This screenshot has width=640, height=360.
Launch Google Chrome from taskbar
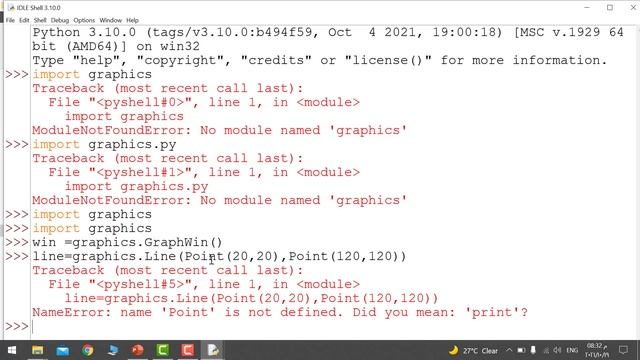pyautogui.click(x=87, y=350)
